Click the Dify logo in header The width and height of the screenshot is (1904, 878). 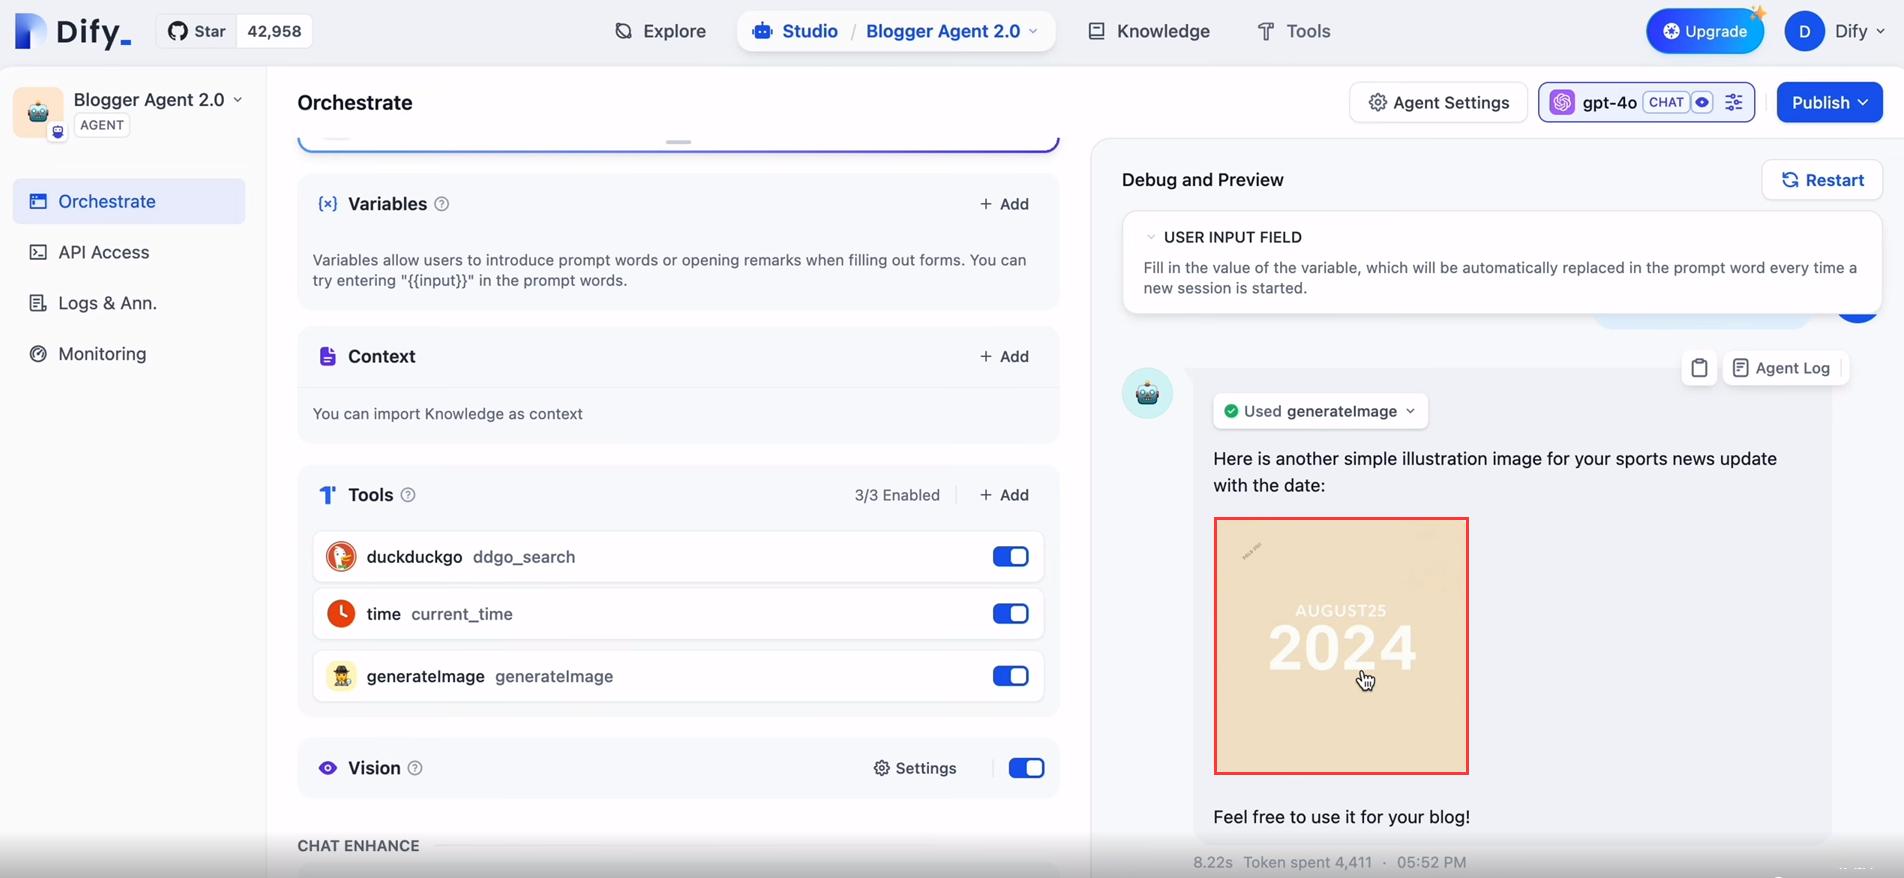pyautogui.click(x=73, y=31)
